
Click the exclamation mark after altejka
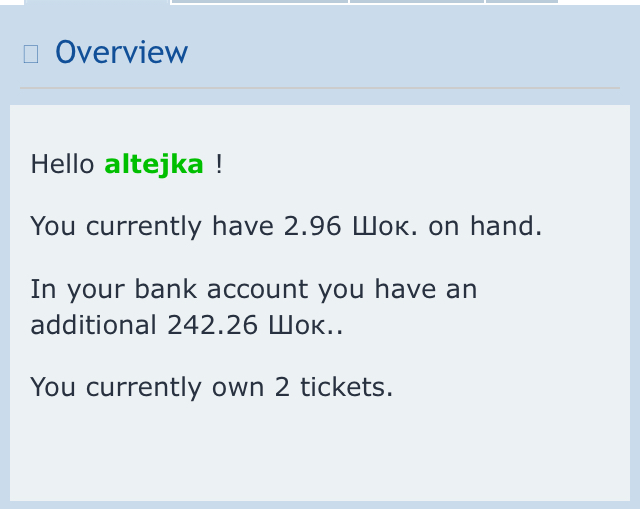point(218,164)
